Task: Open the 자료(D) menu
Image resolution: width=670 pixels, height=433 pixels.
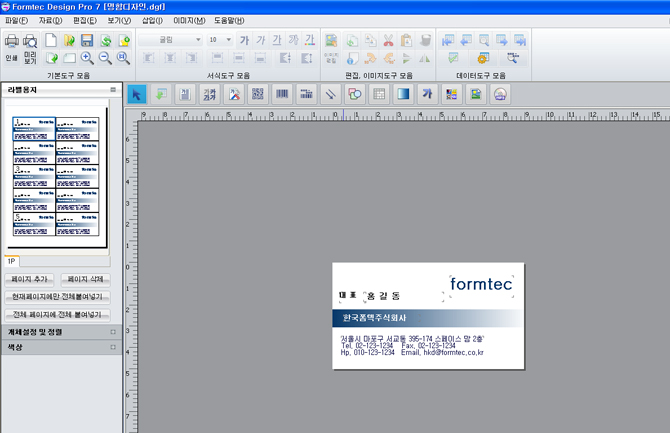Action: (50, 21)
